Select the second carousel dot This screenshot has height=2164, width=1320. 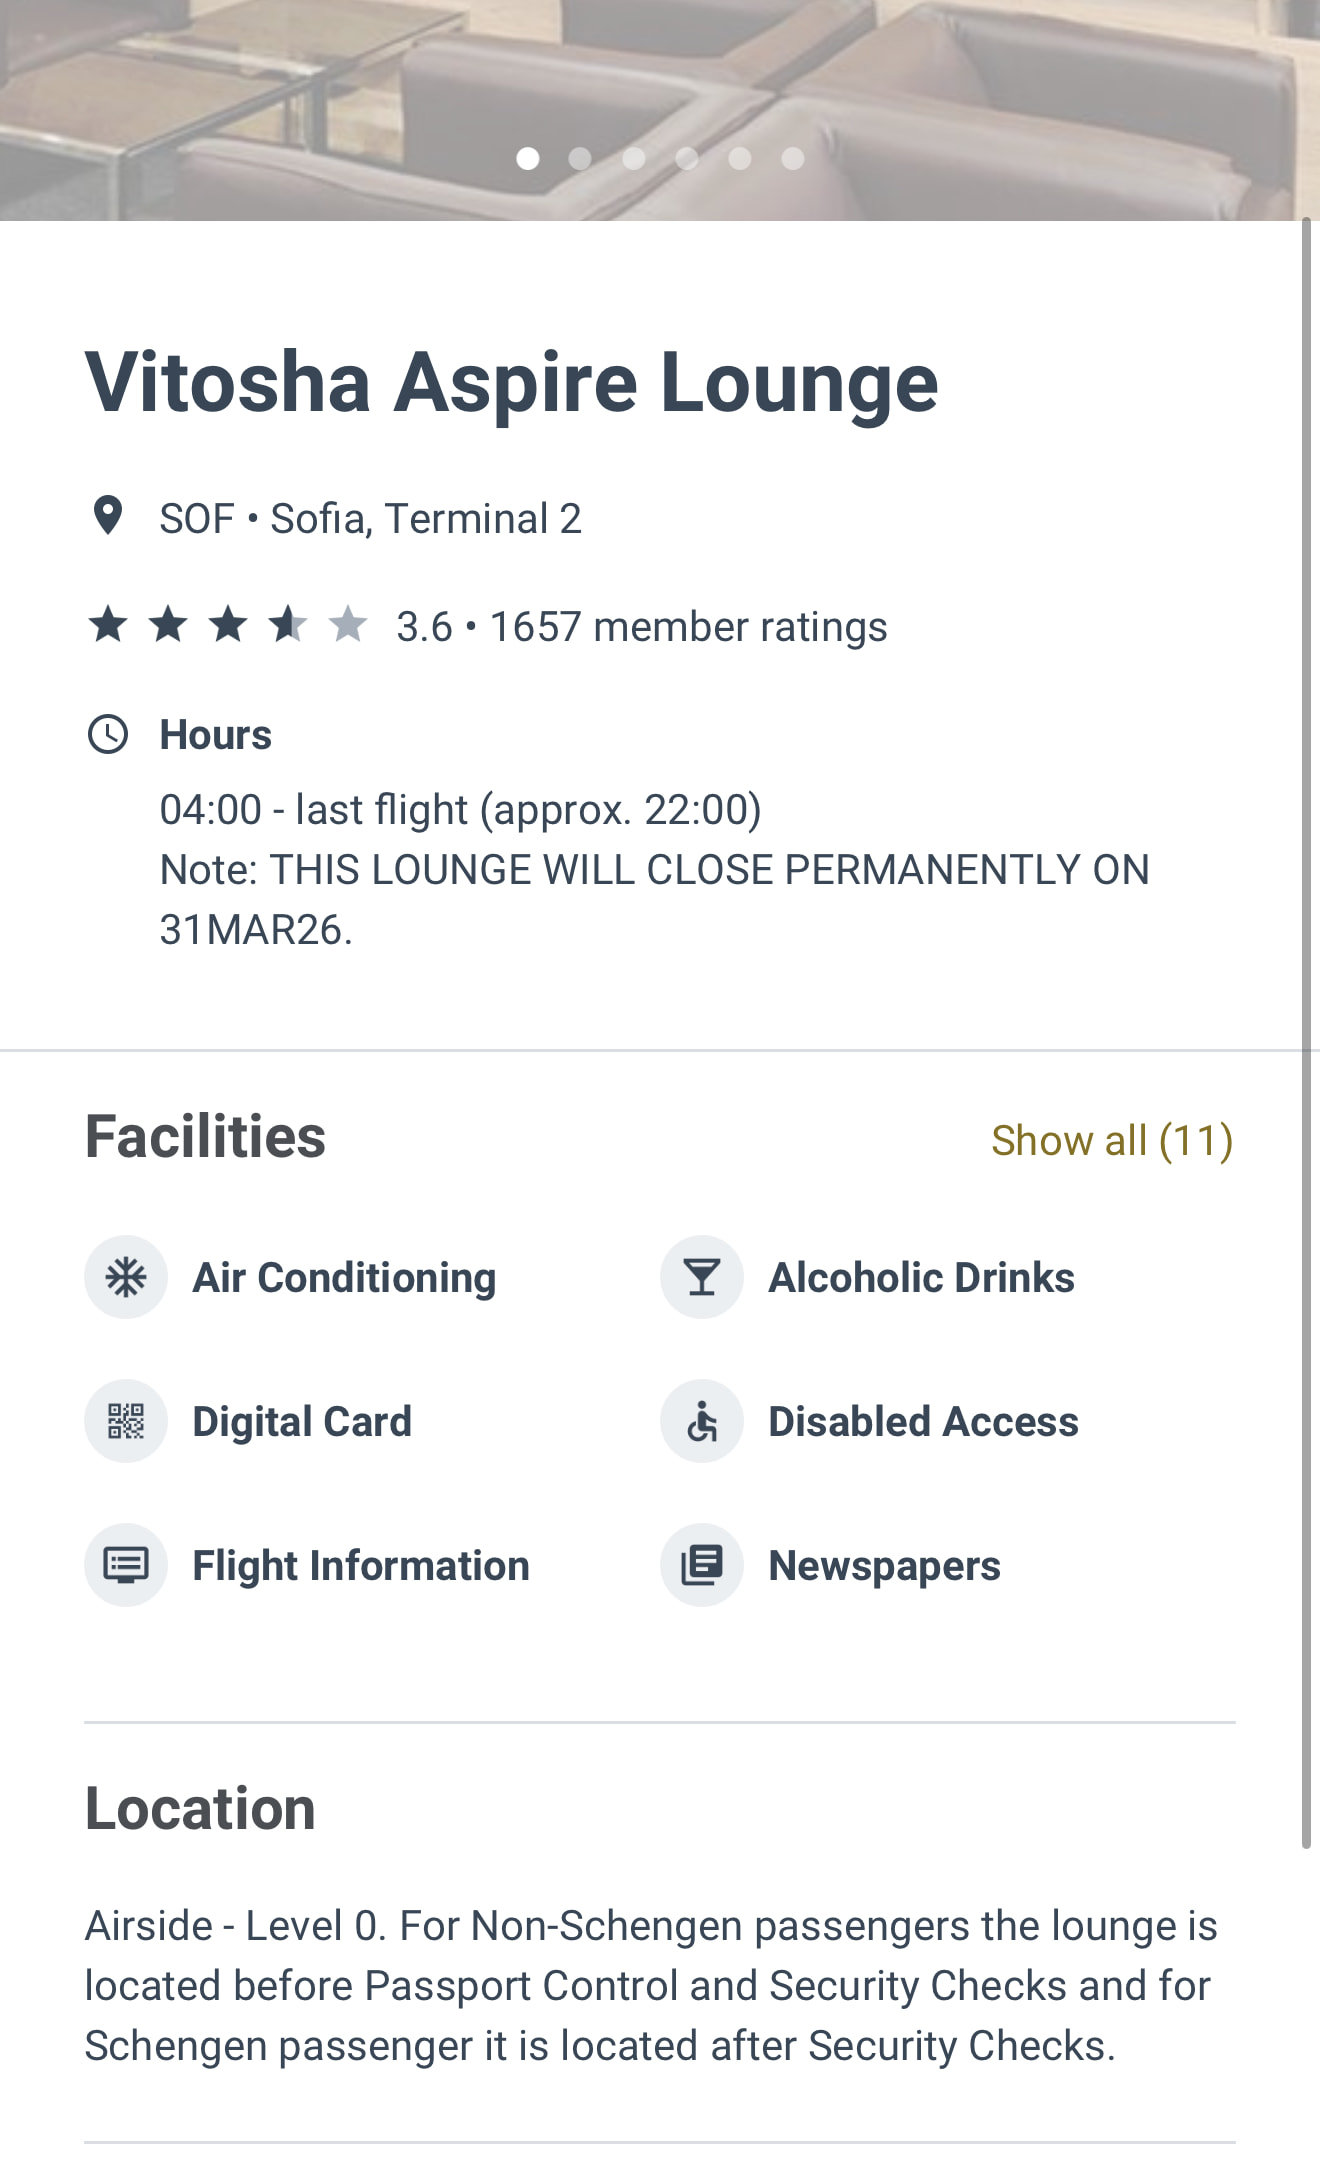[580, 158]
